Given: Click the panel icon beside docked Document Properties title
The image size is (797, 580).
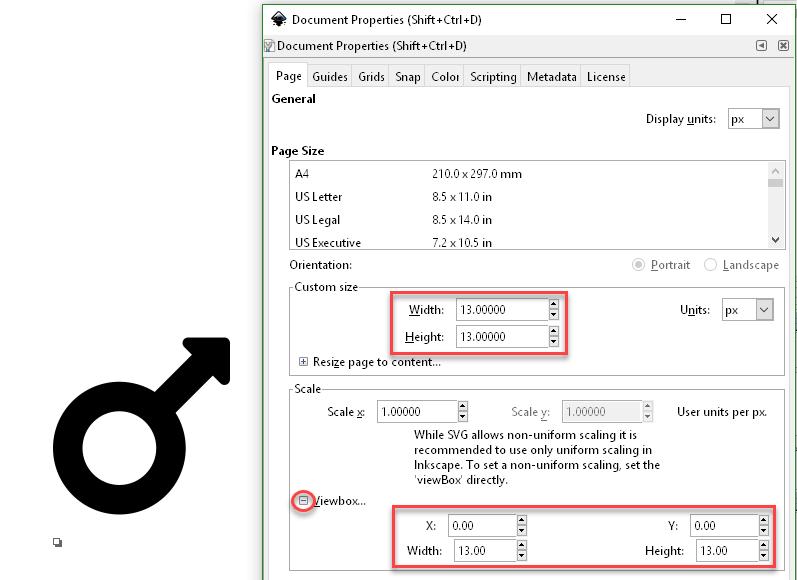Looking at the screenshot, I should click(x=269, y=46).
